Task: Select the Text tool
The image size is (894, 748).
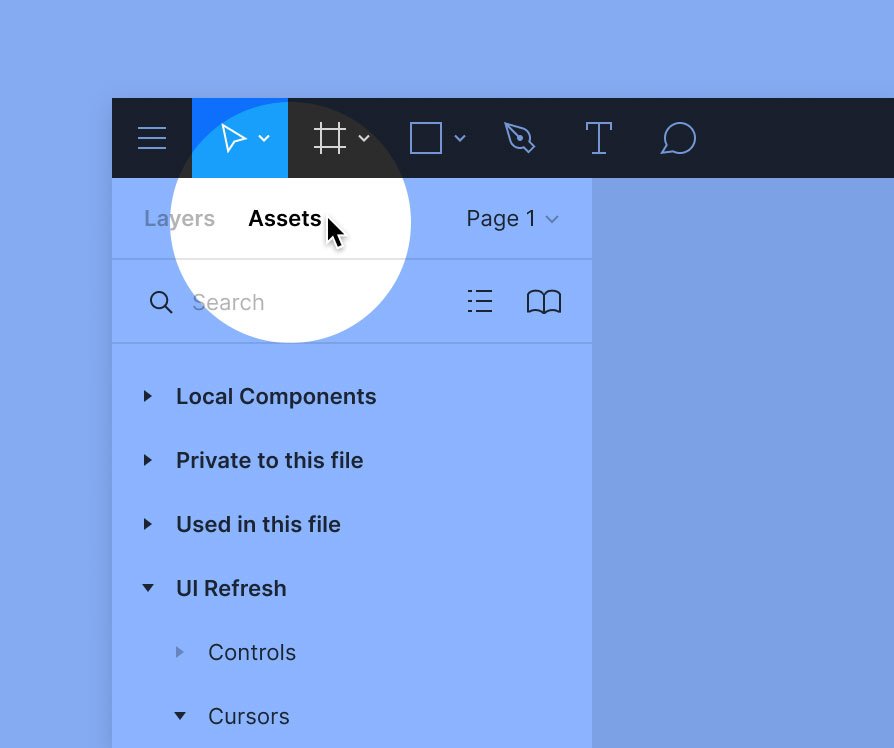Action: click(598, 138)
